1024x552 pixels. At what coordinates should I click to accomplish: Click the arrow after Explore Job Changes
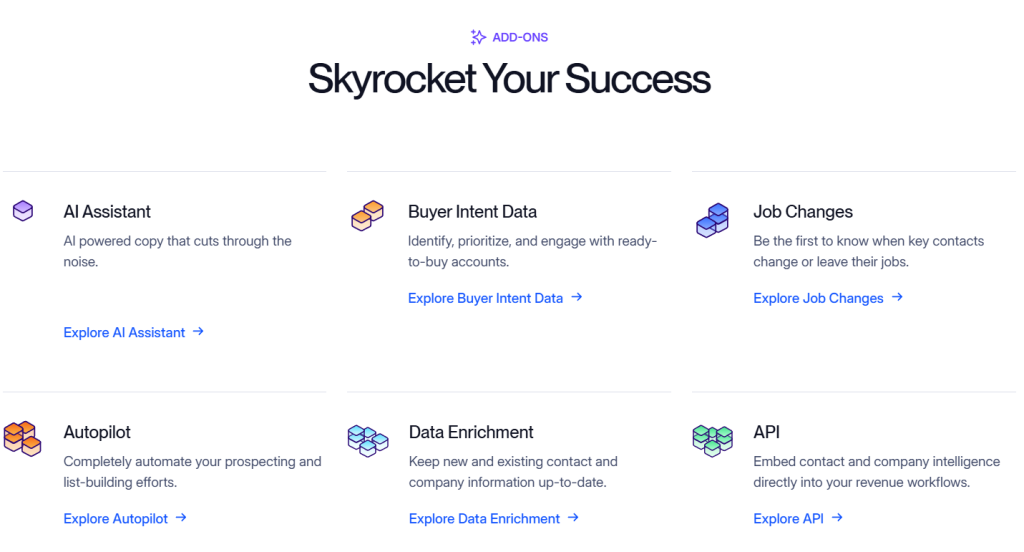(x=897, y=297)
